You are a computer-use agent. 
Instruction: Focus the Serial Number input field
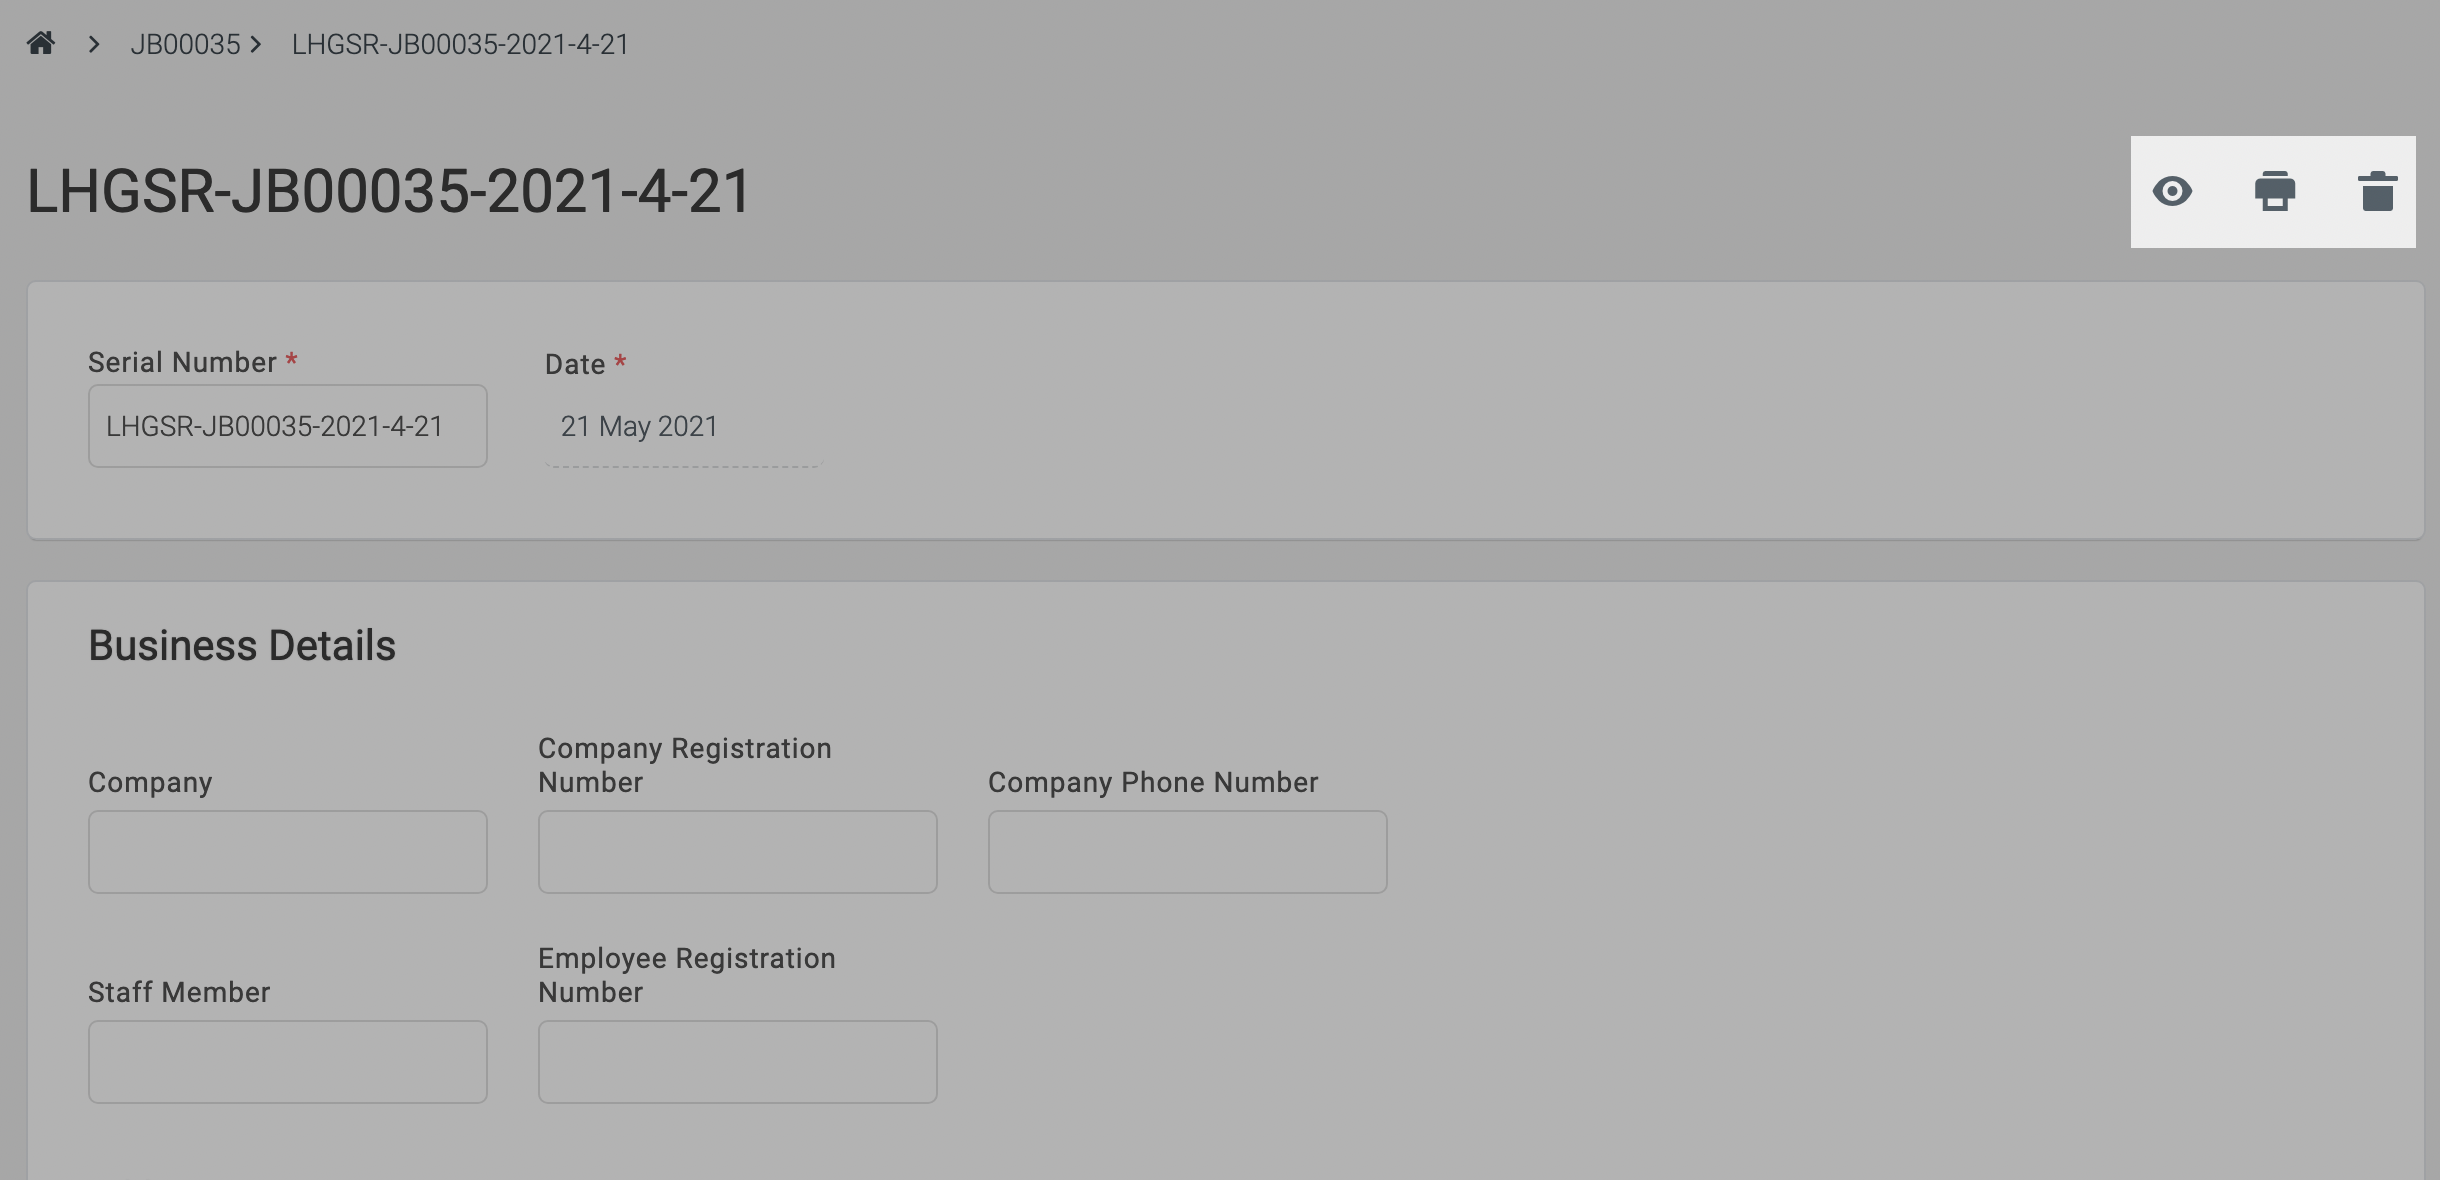point(288,426)
